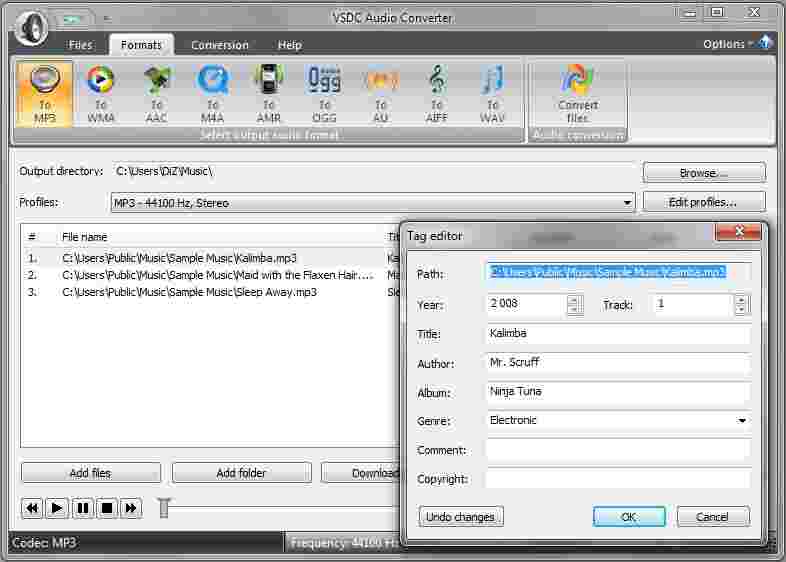The image size is (786, 562).
Task: Click the Add folder button
Action: pos(241,473)
